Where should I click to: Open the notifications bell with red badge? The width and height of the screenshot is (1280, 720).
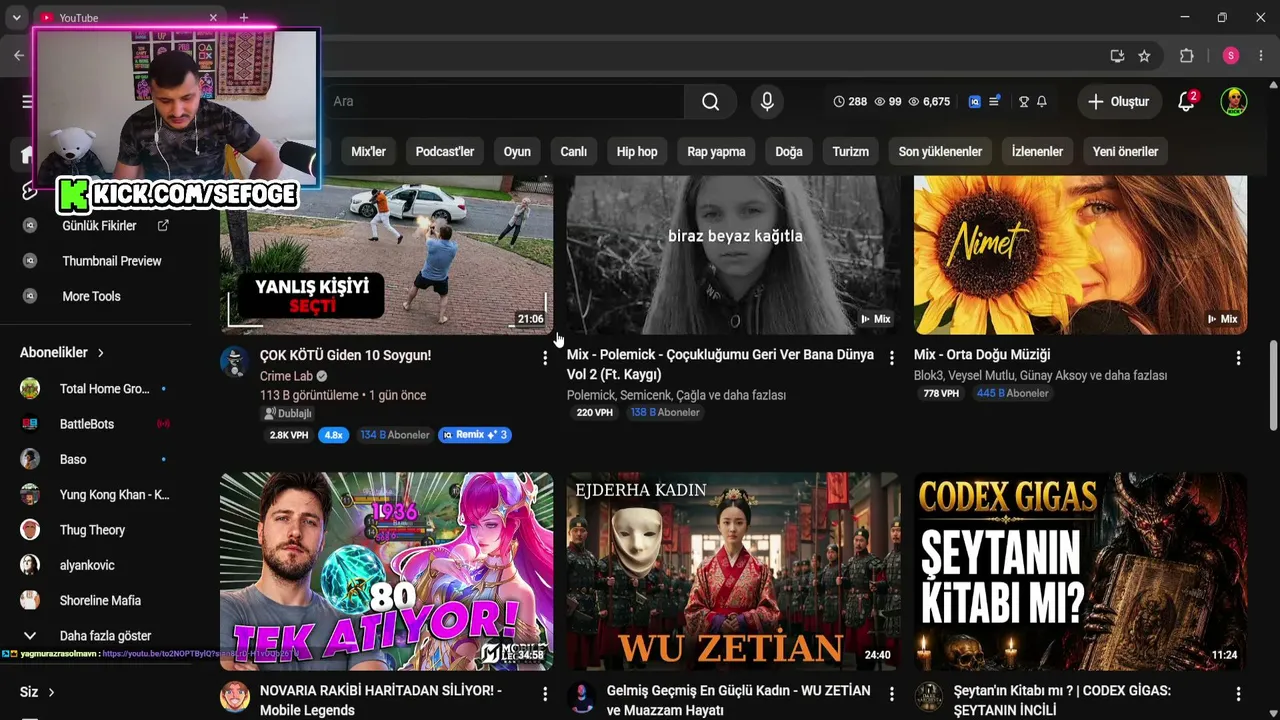[1186, 101]
